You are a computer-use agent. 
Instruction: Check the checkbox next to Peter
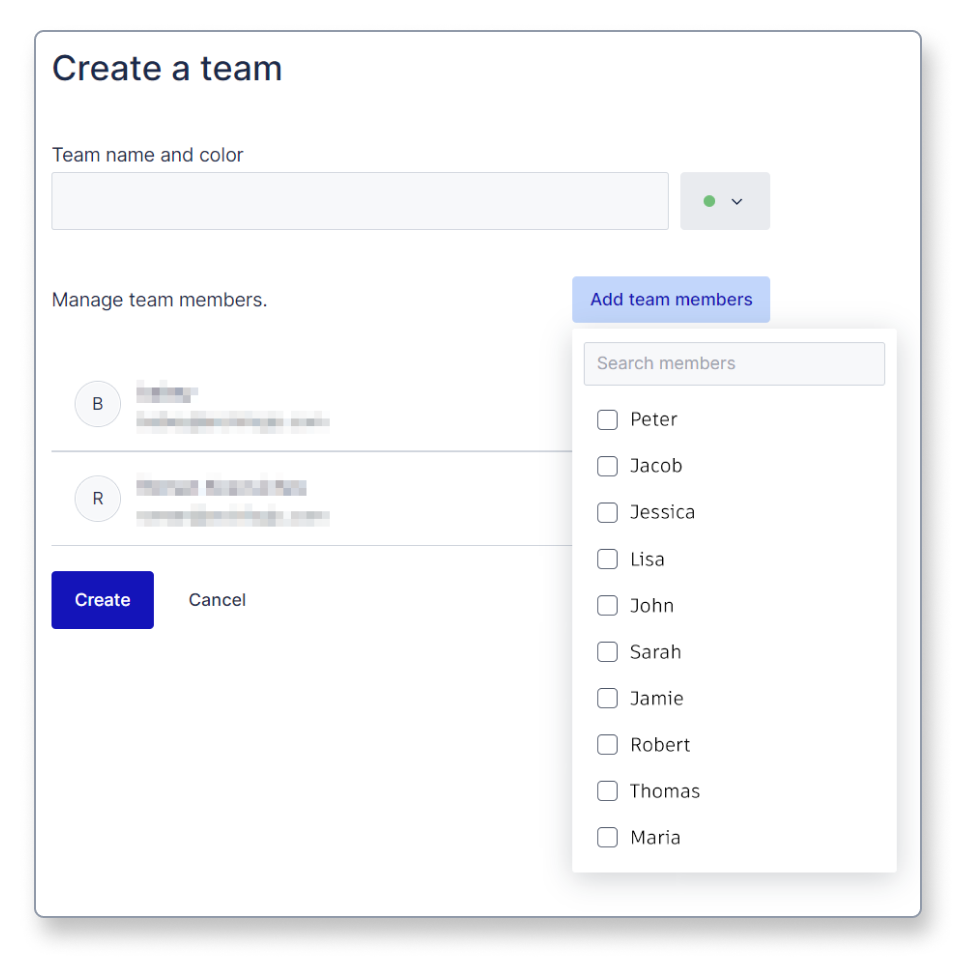pyautogui.click(x=607, y=420)
